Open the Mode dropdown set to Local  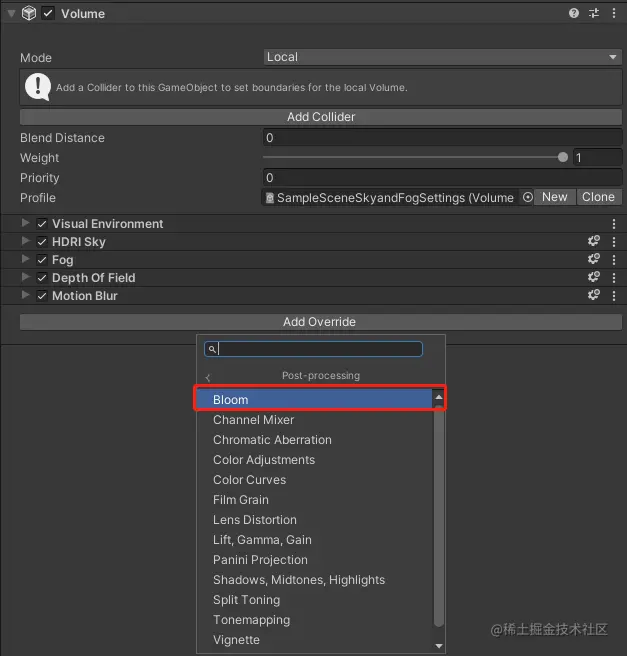pyautogui.click(x=442, y=57)
